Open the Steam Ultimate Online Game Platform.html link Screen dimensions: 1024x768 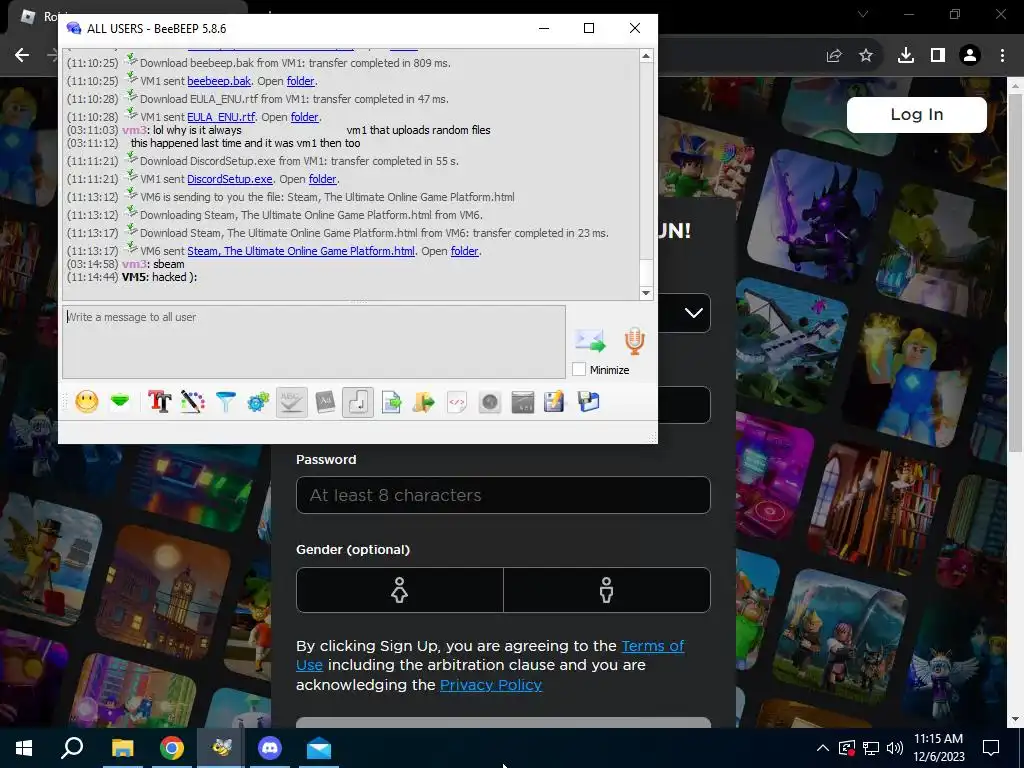[301, 251]
